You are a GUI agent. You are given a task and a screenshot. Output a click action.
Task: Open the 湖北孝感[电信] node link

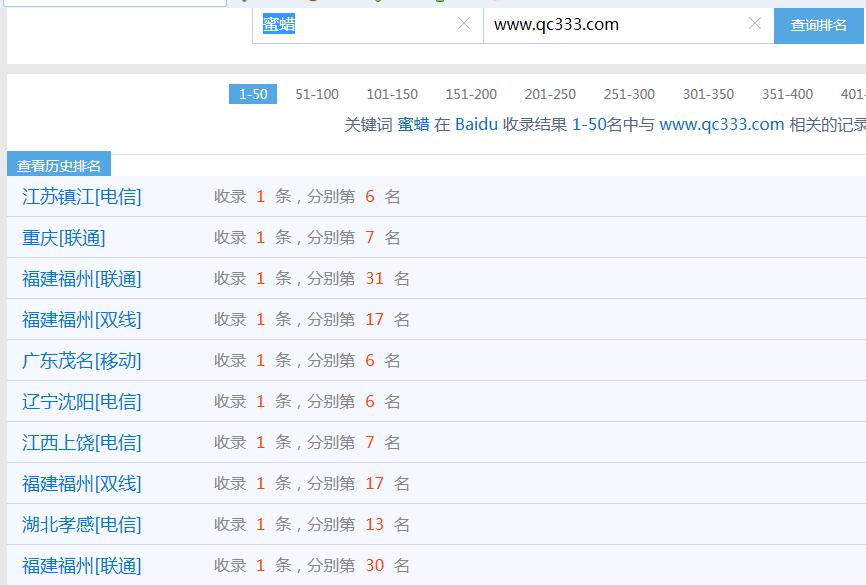82,525
